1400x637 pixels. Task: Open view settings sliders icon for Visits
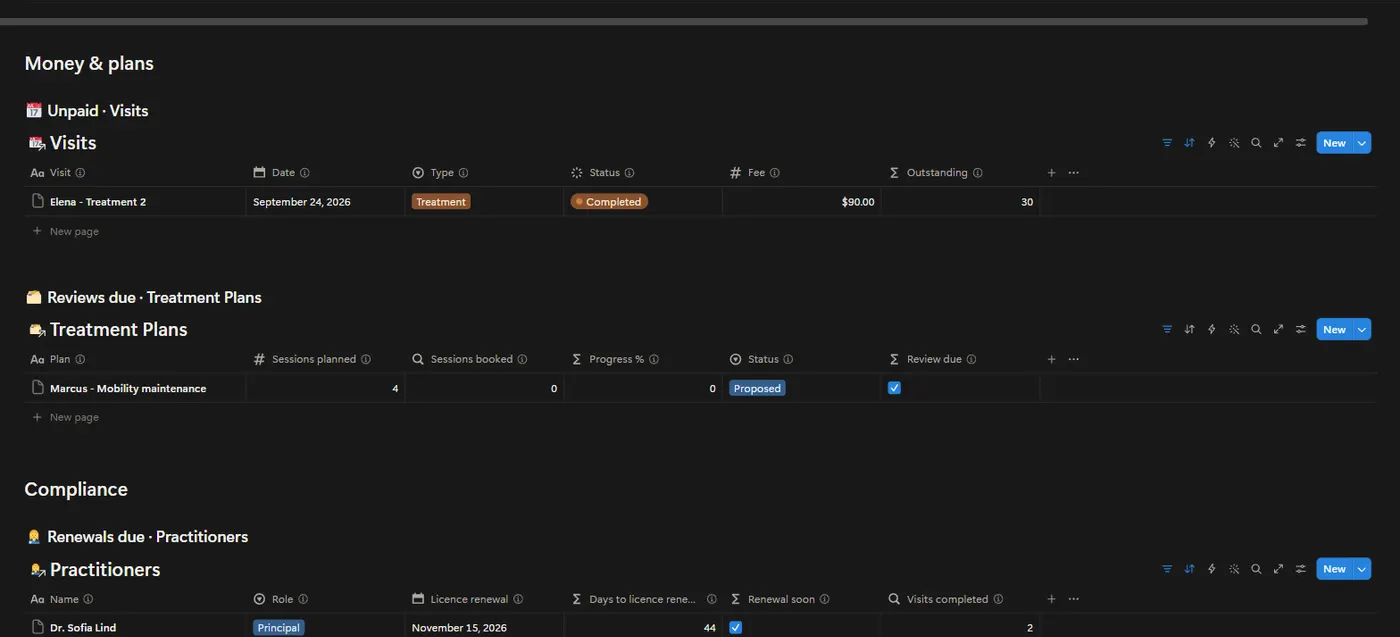point(1301,143)
